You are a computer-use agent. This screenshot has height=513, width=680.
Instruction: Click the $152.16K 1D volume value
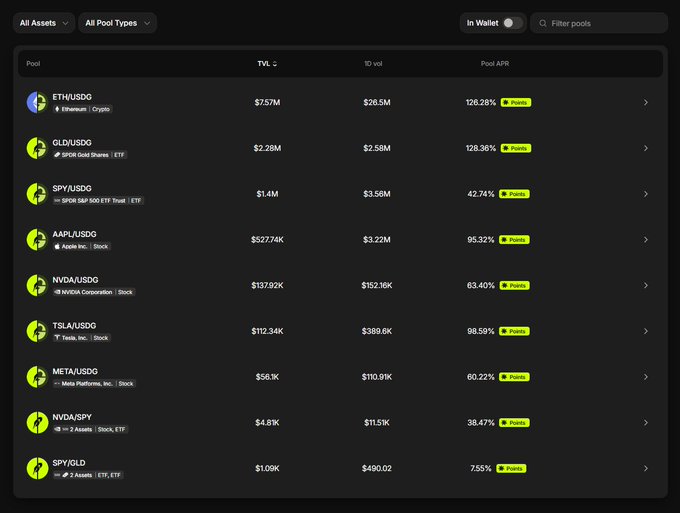(x=377, y=285)
